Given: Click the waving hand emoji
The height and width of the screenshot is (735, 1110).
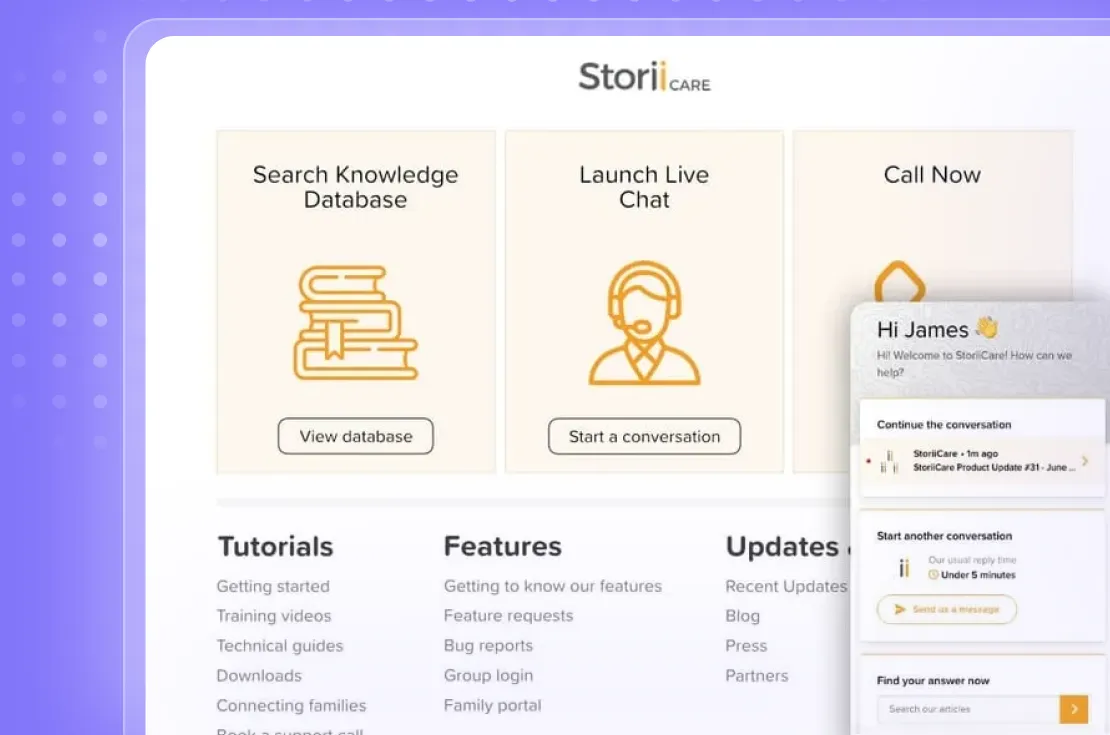Looking at the screenshot, I should pos(987,327).
